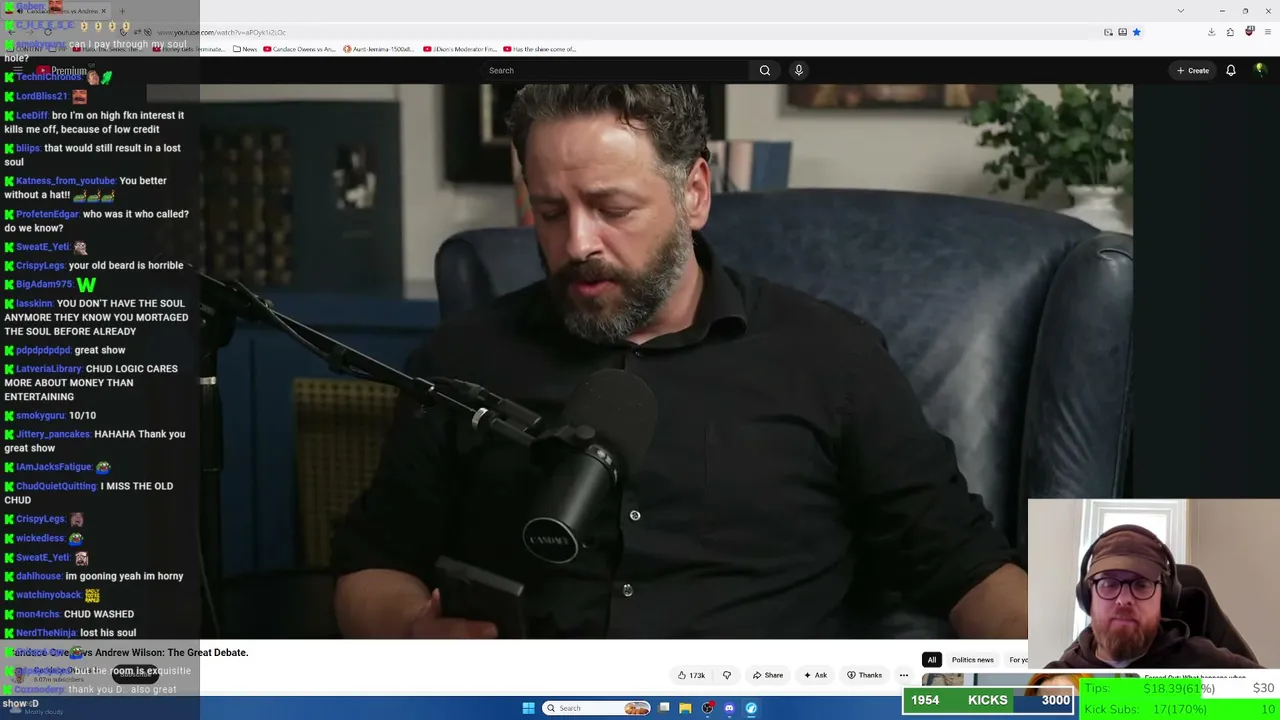This screenshot has height=720, width=1280.
Task: Open the Aunt-Jemima-1500x8 bookmark
Action: point(378,49)
